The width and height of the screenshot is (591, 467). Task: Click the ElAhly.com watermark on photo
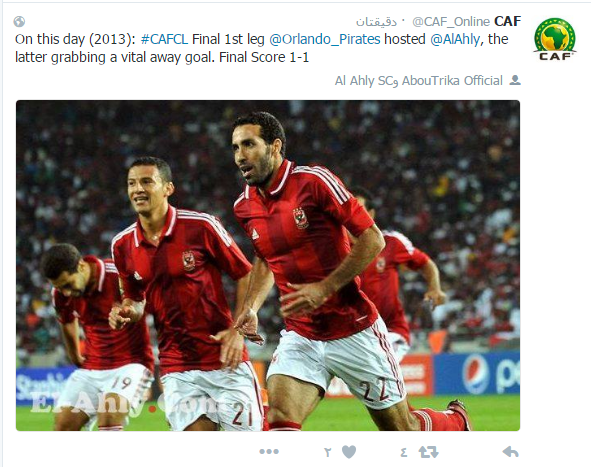click(124, 403)
